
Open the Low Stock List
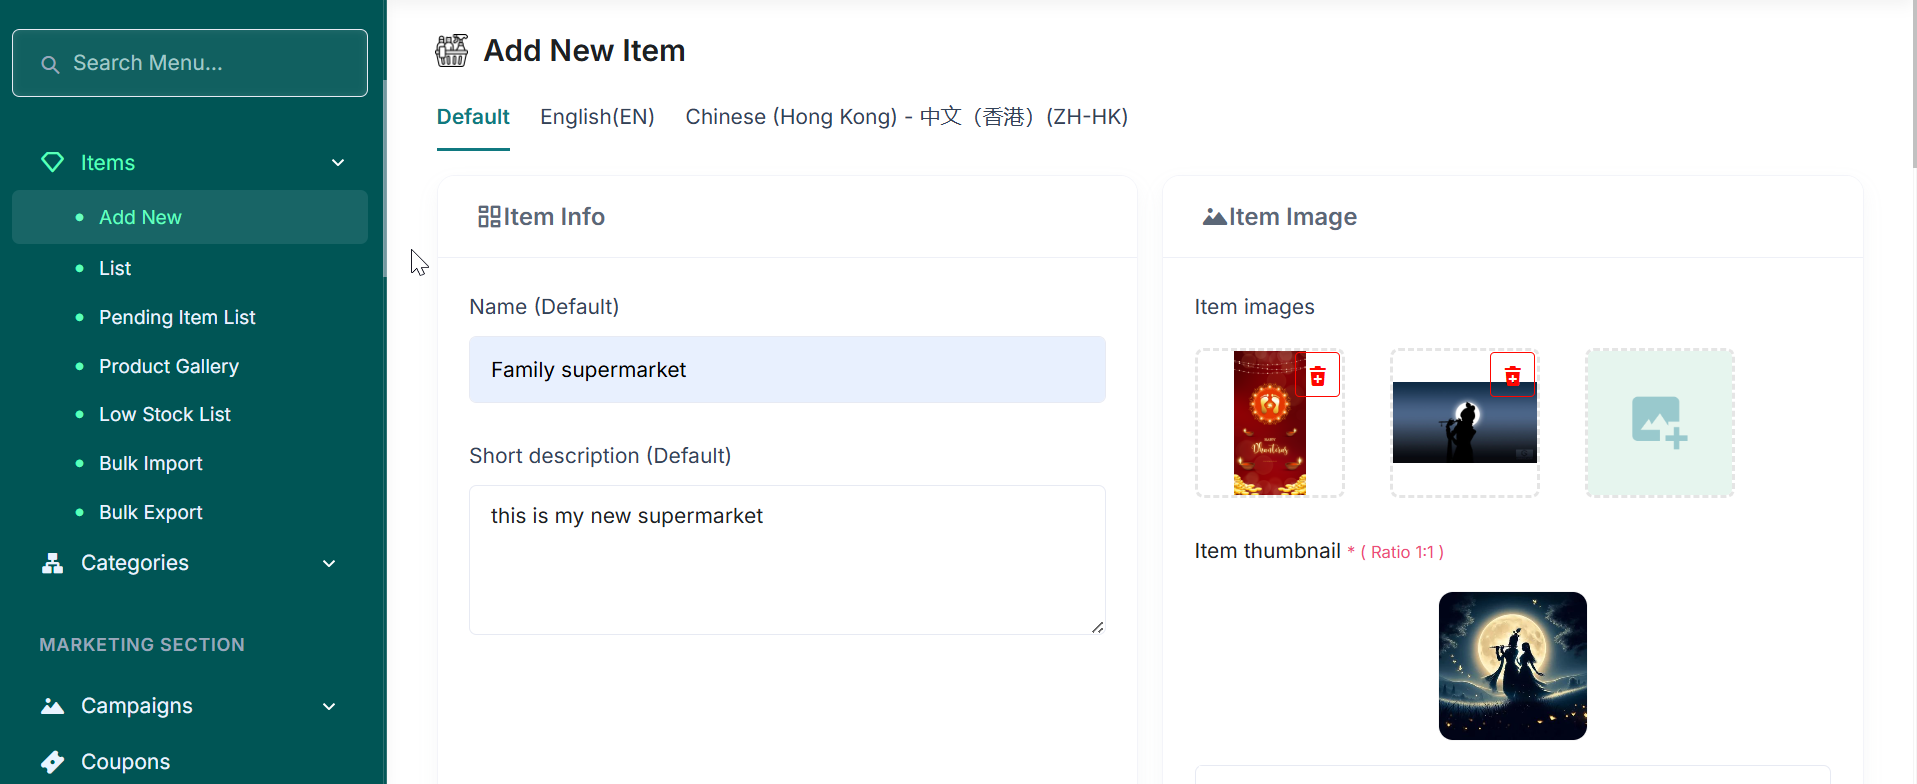[x=165, y=414]
